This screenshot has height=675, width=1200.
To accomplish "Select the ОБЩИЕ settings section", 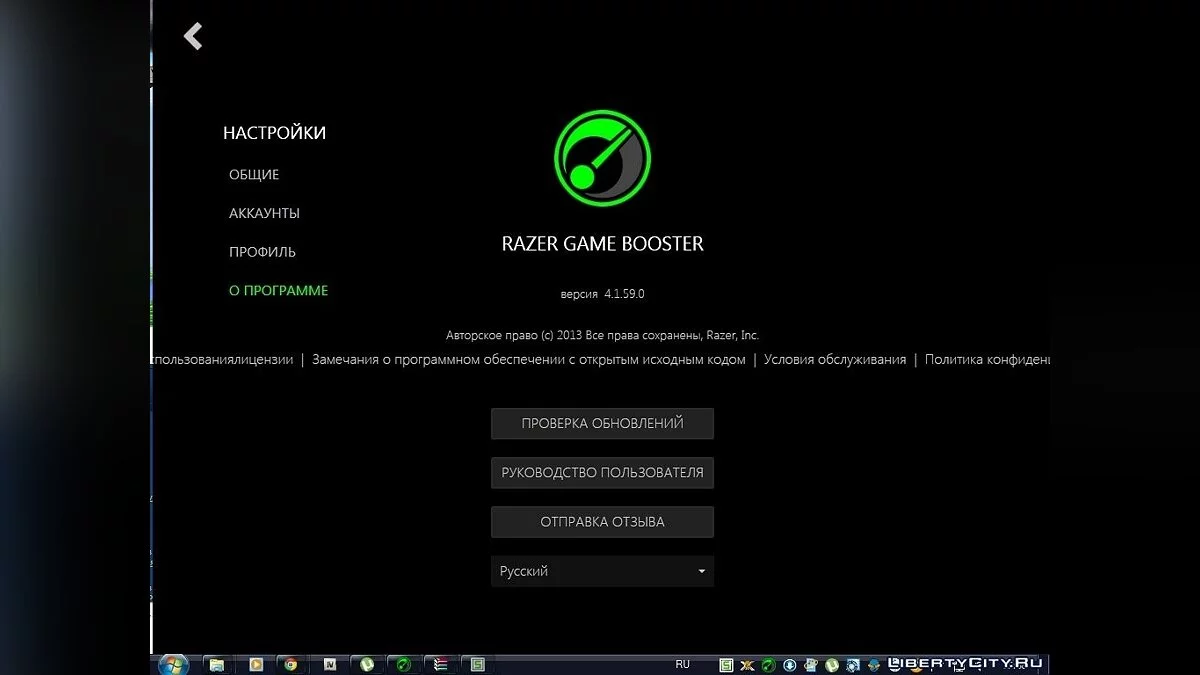I will coord(253,173).
